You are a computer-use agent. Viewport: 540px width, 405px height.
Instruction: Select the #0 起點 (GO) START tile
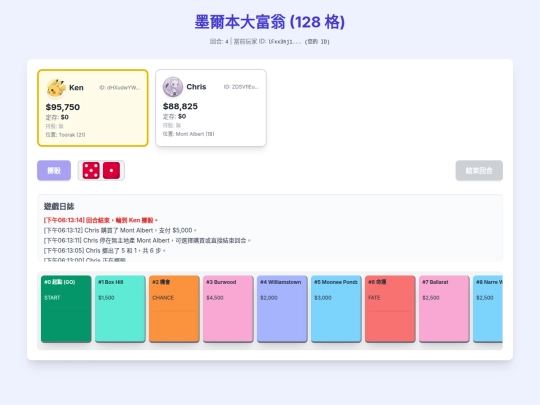pyautogui.click(x=66, y=309)
